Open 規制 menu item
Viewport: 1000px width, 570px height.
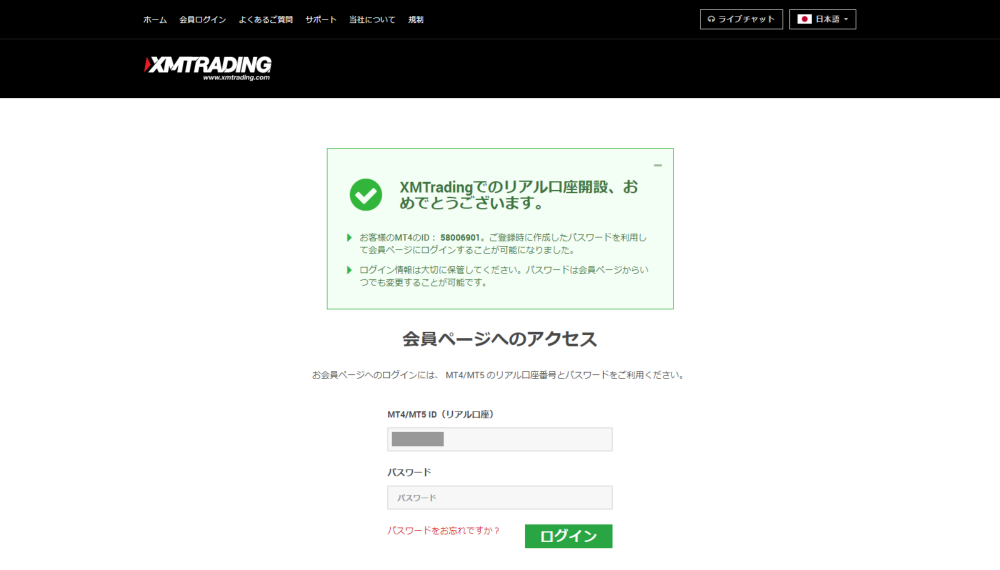416,20
